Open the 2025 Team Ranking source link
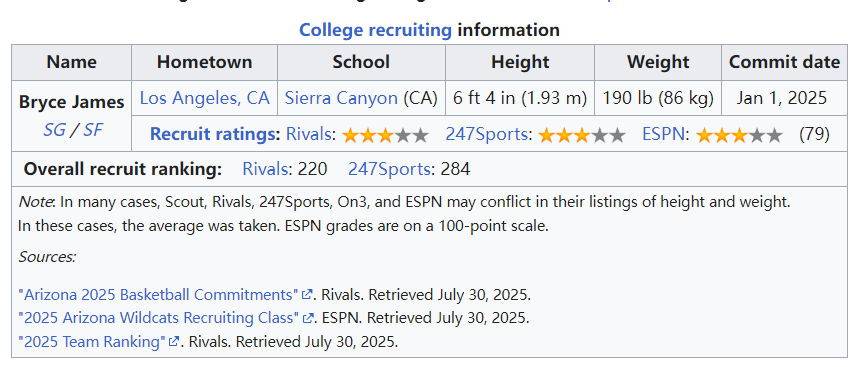The height and width of the screenshot is (367, 858). [x=91, y=342]
